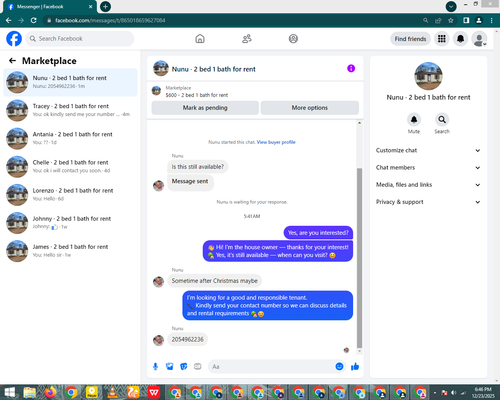This screenshot has width=500, height=400.
Task: Open the Facebook menu grid icon
Action: pos(442,39)
